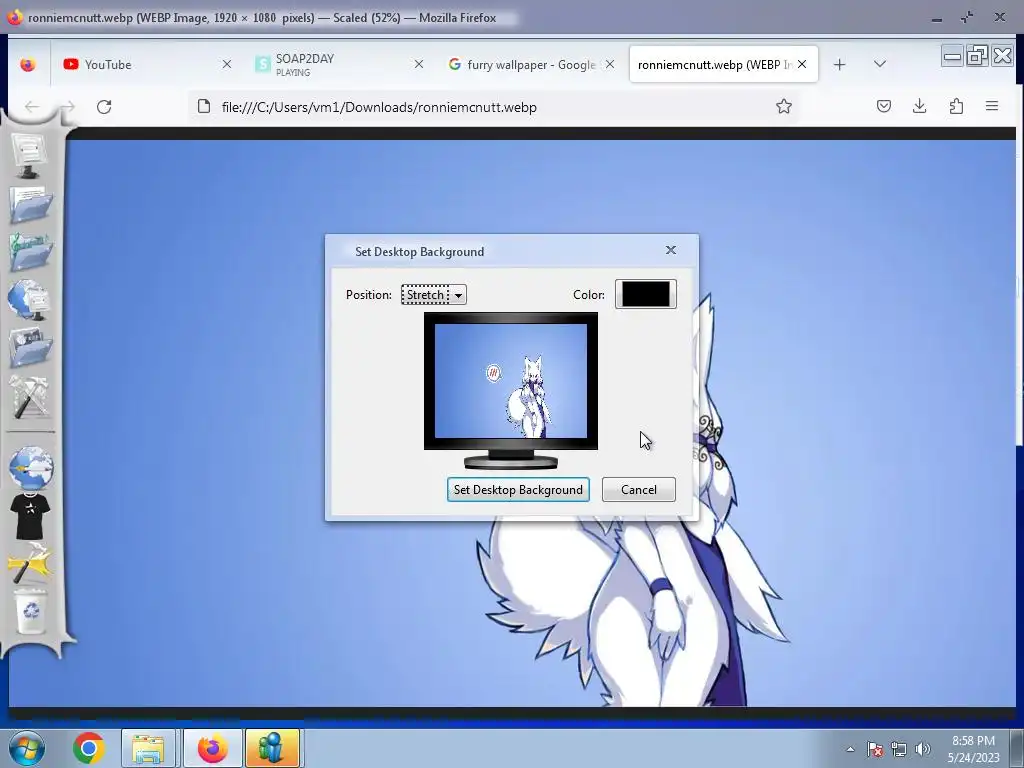This screenshot has width=1024, height=768.
Task: Open File Explorer from the taskbar
Action: pyautogui.click(x=148, y=748)
